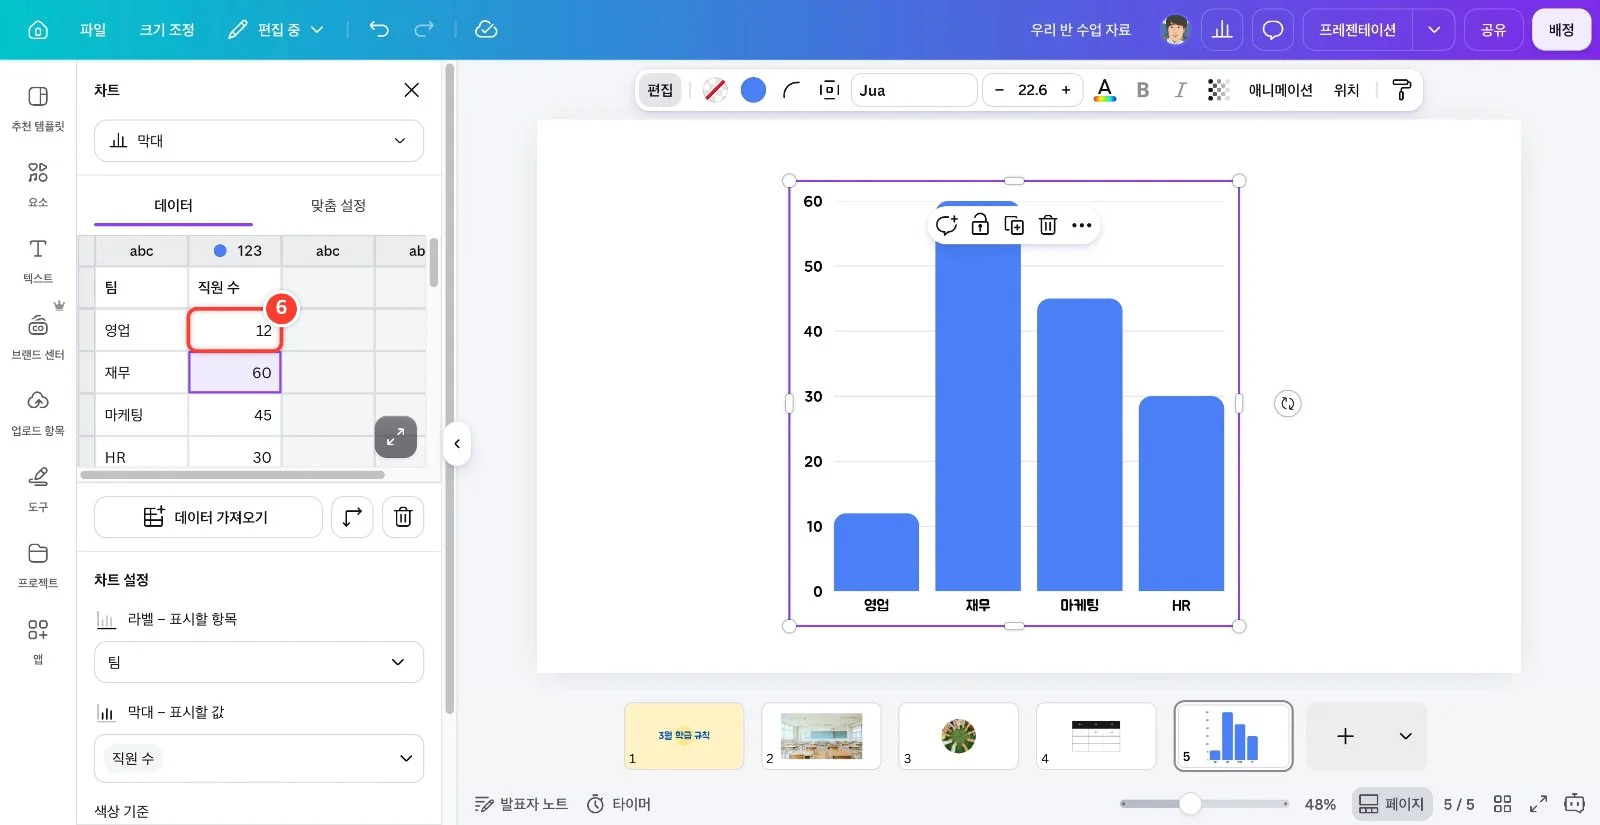The width and height of the screenshot is (1600, 825).
Task: Click the Share button (공유)
Action: pos(1493,30)
